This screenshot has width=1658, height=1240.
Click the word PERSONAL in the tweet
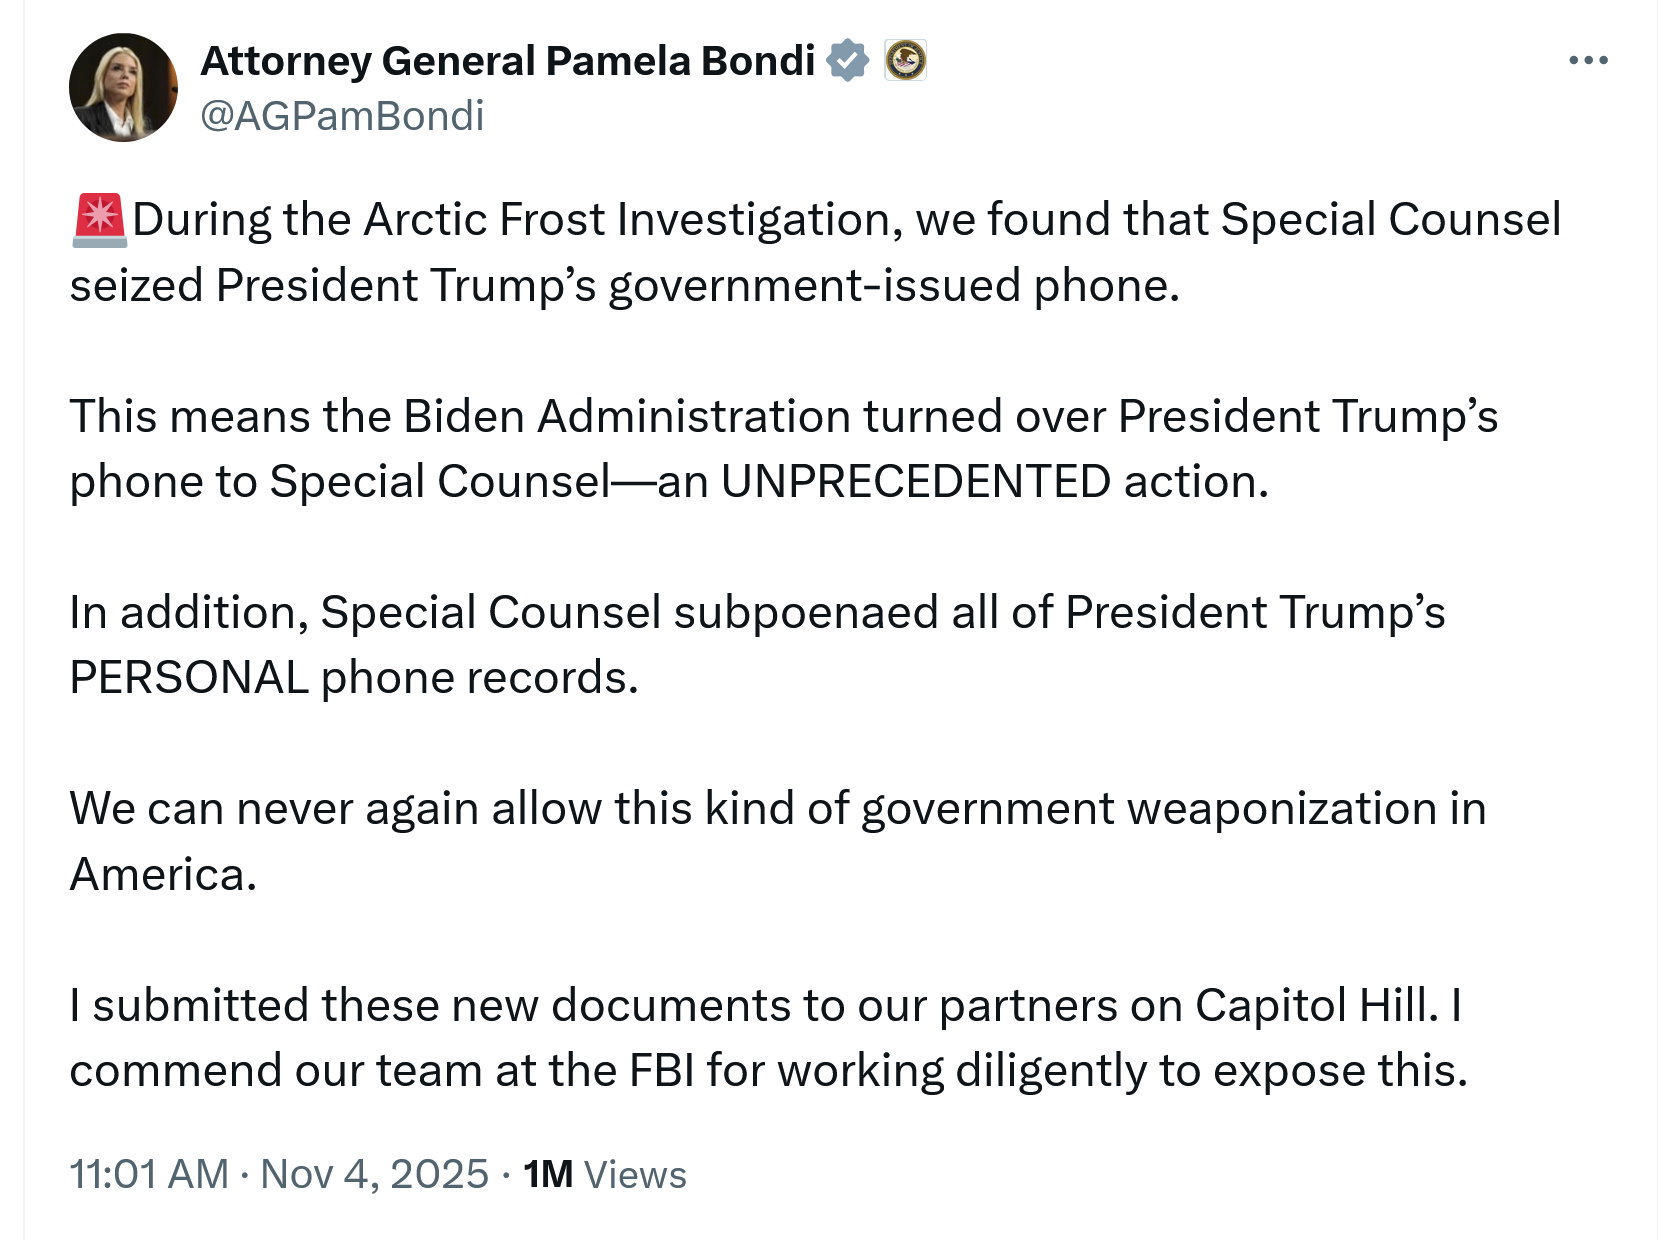click(x=188, y=678)
